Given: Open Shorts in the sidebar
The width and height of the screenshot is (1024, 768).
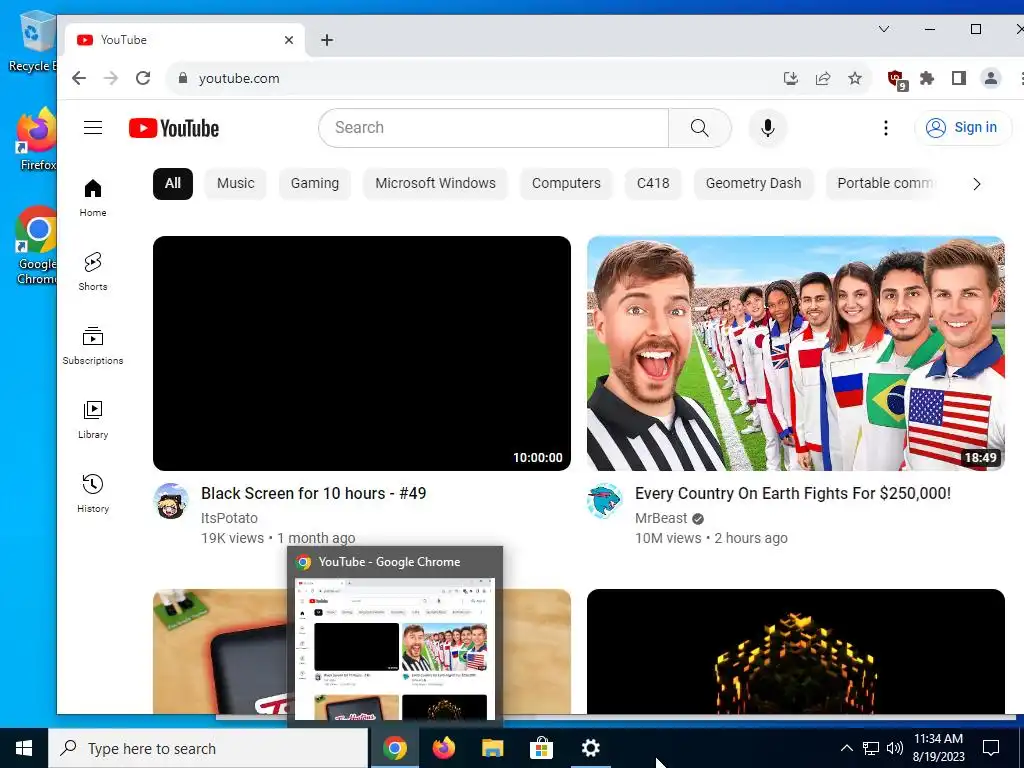Looking at the screenshot, I should (93, 272).
